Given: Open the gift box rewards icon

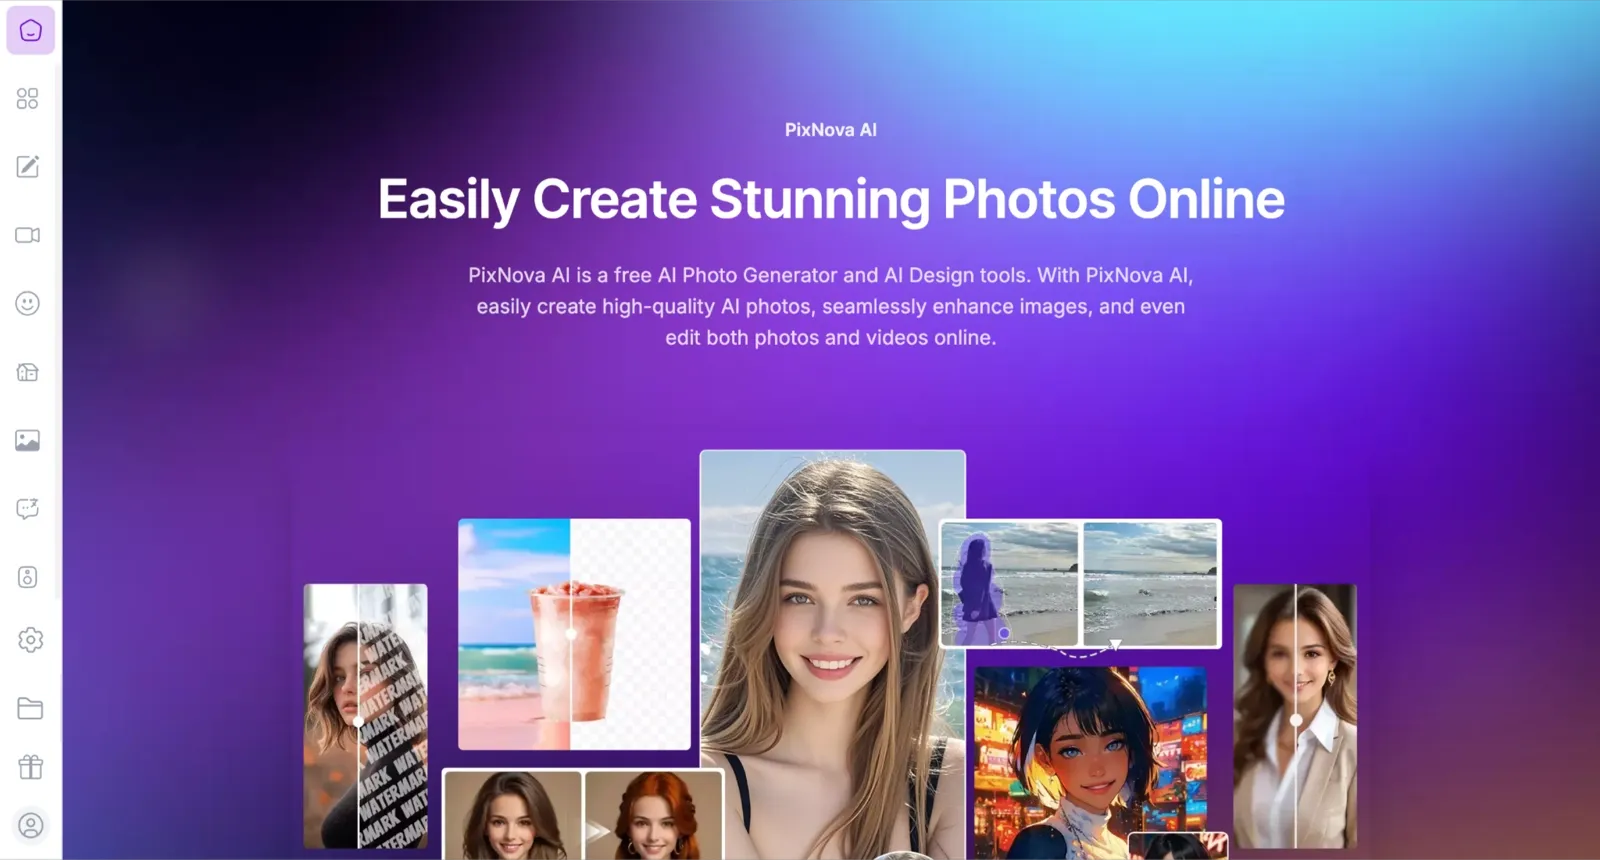Looking at the screenshot, I should (x=30, y=767).
